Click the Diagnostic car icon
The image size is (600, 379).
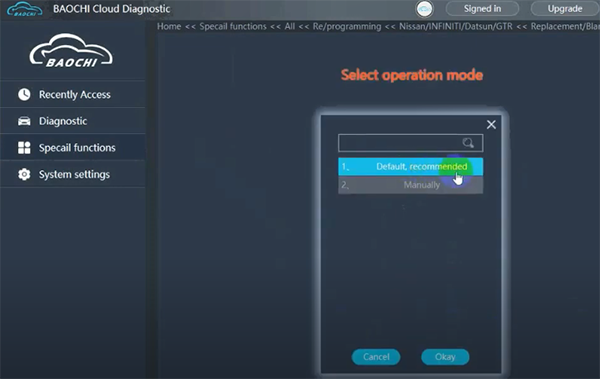point(24,121)
